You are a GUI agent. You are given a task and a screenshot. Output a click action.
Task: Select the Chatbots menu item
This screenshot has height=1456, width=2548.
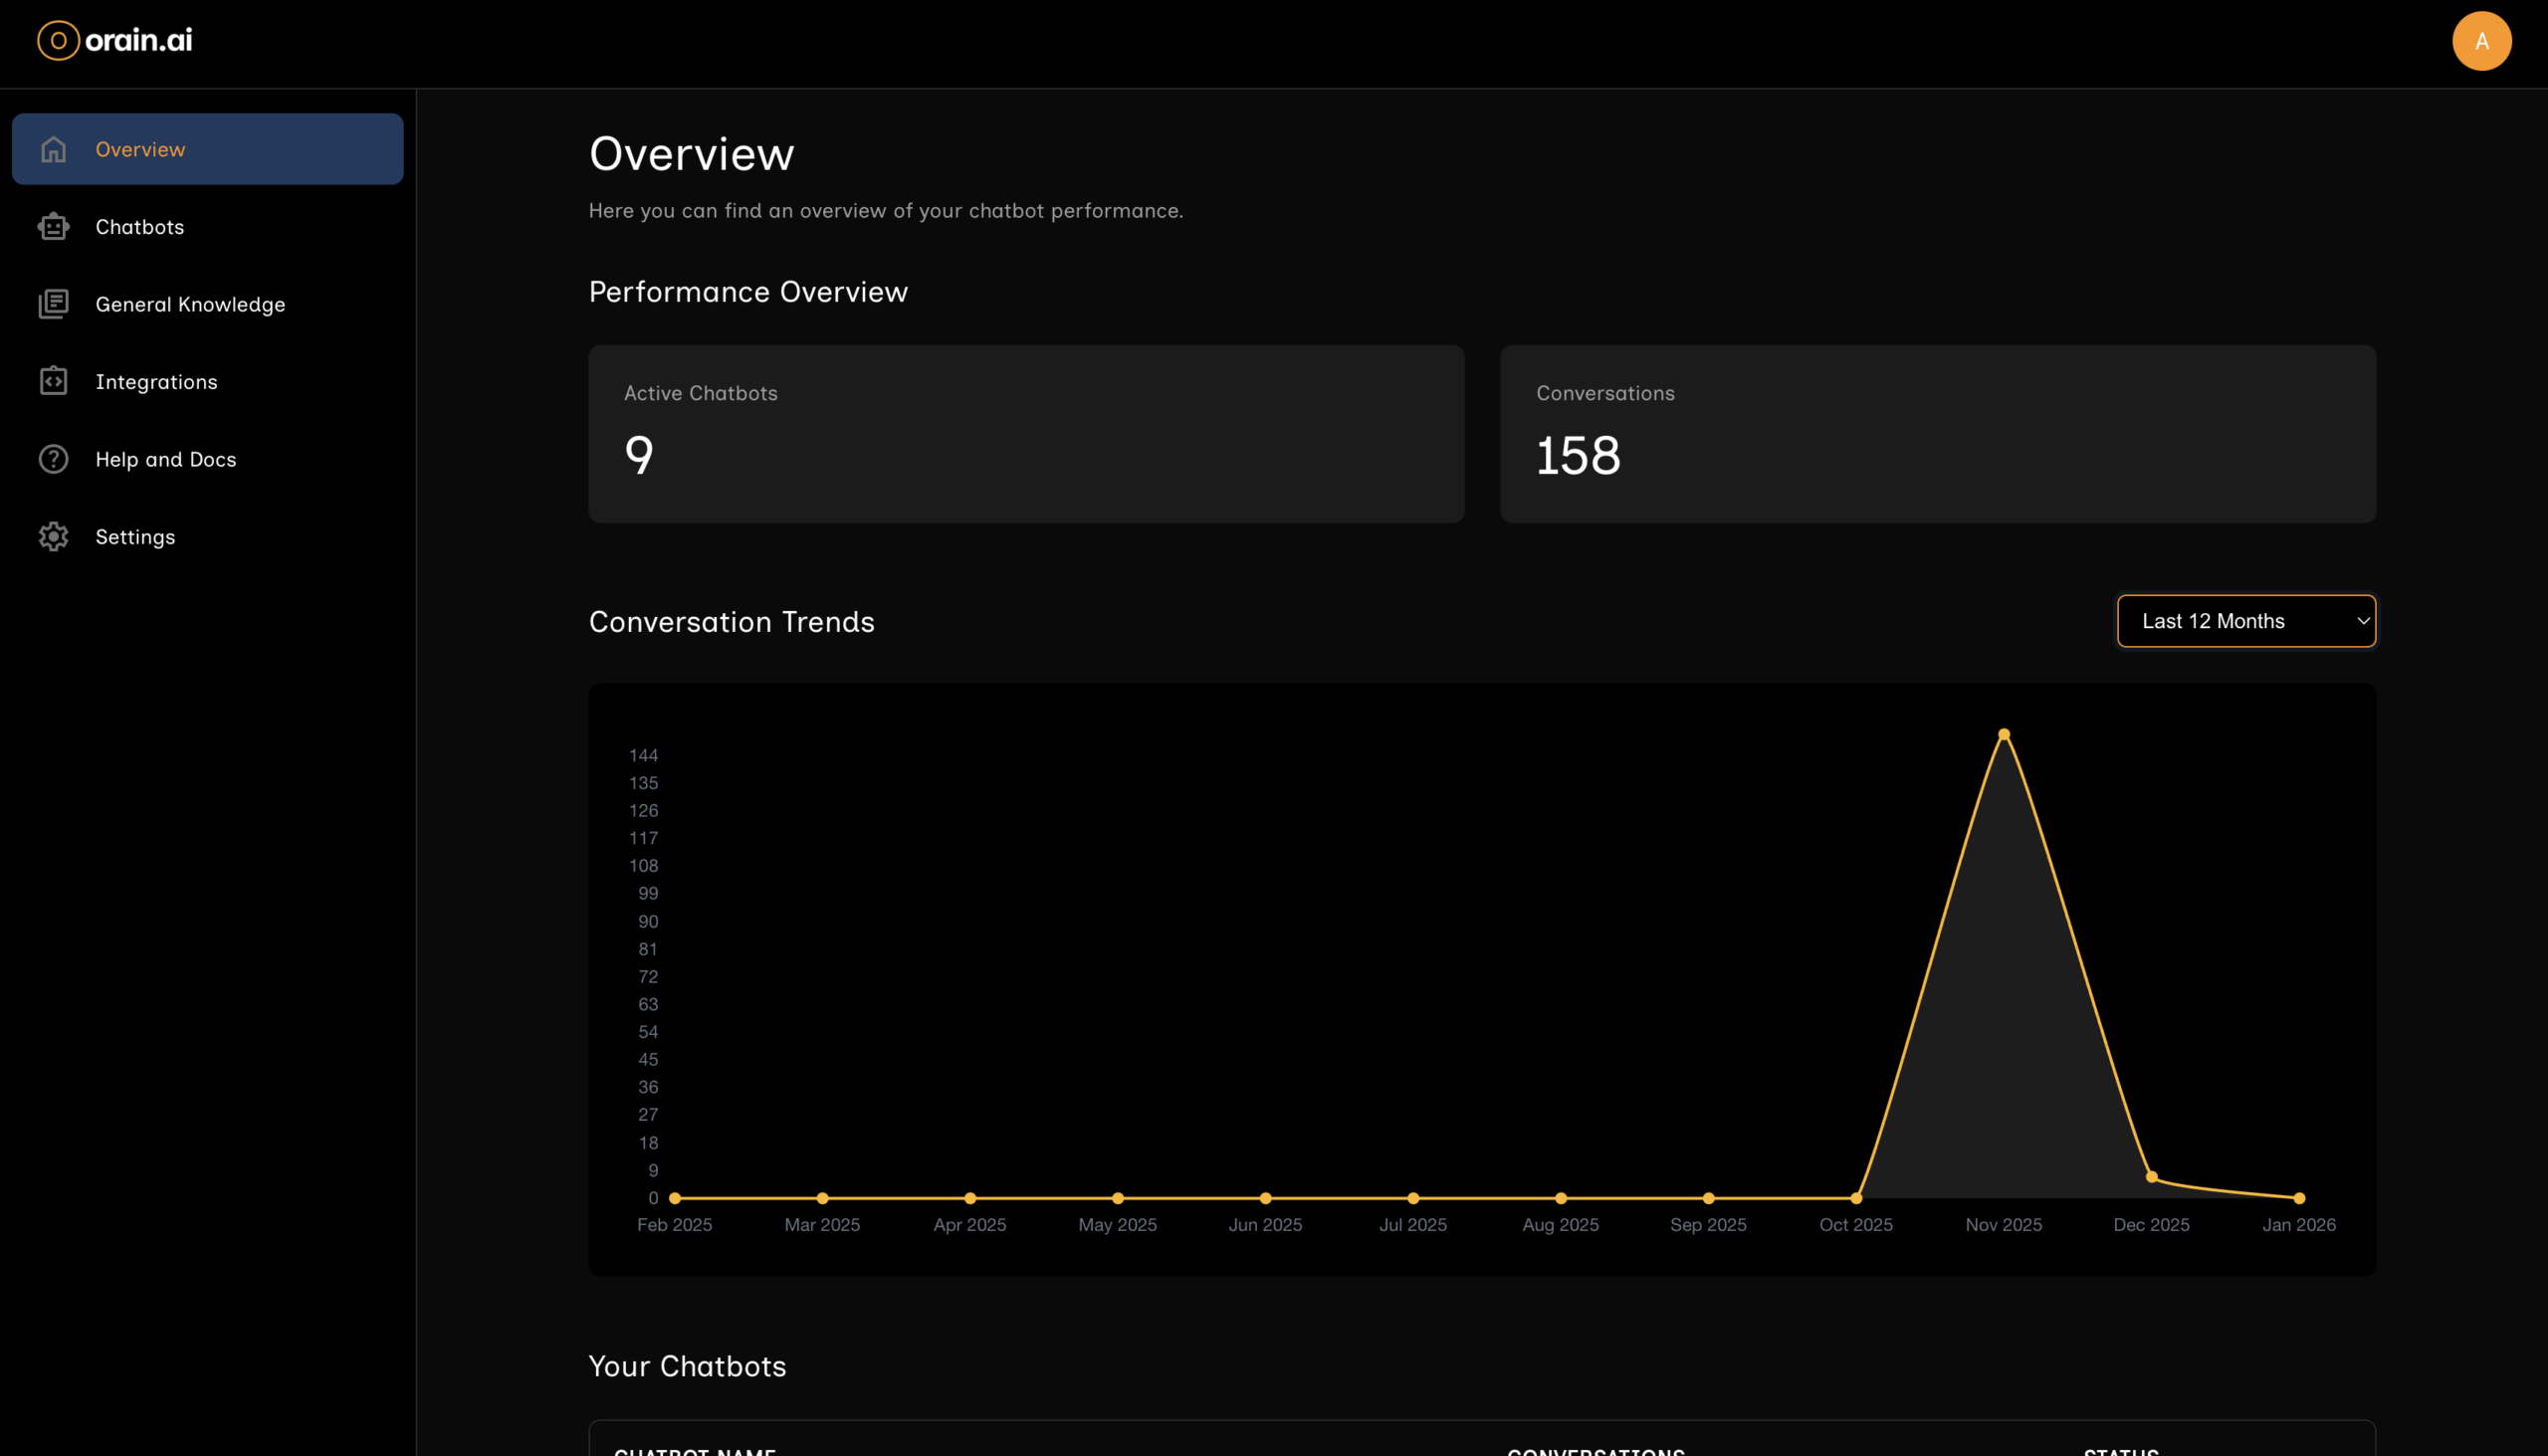tap(140, 227)
